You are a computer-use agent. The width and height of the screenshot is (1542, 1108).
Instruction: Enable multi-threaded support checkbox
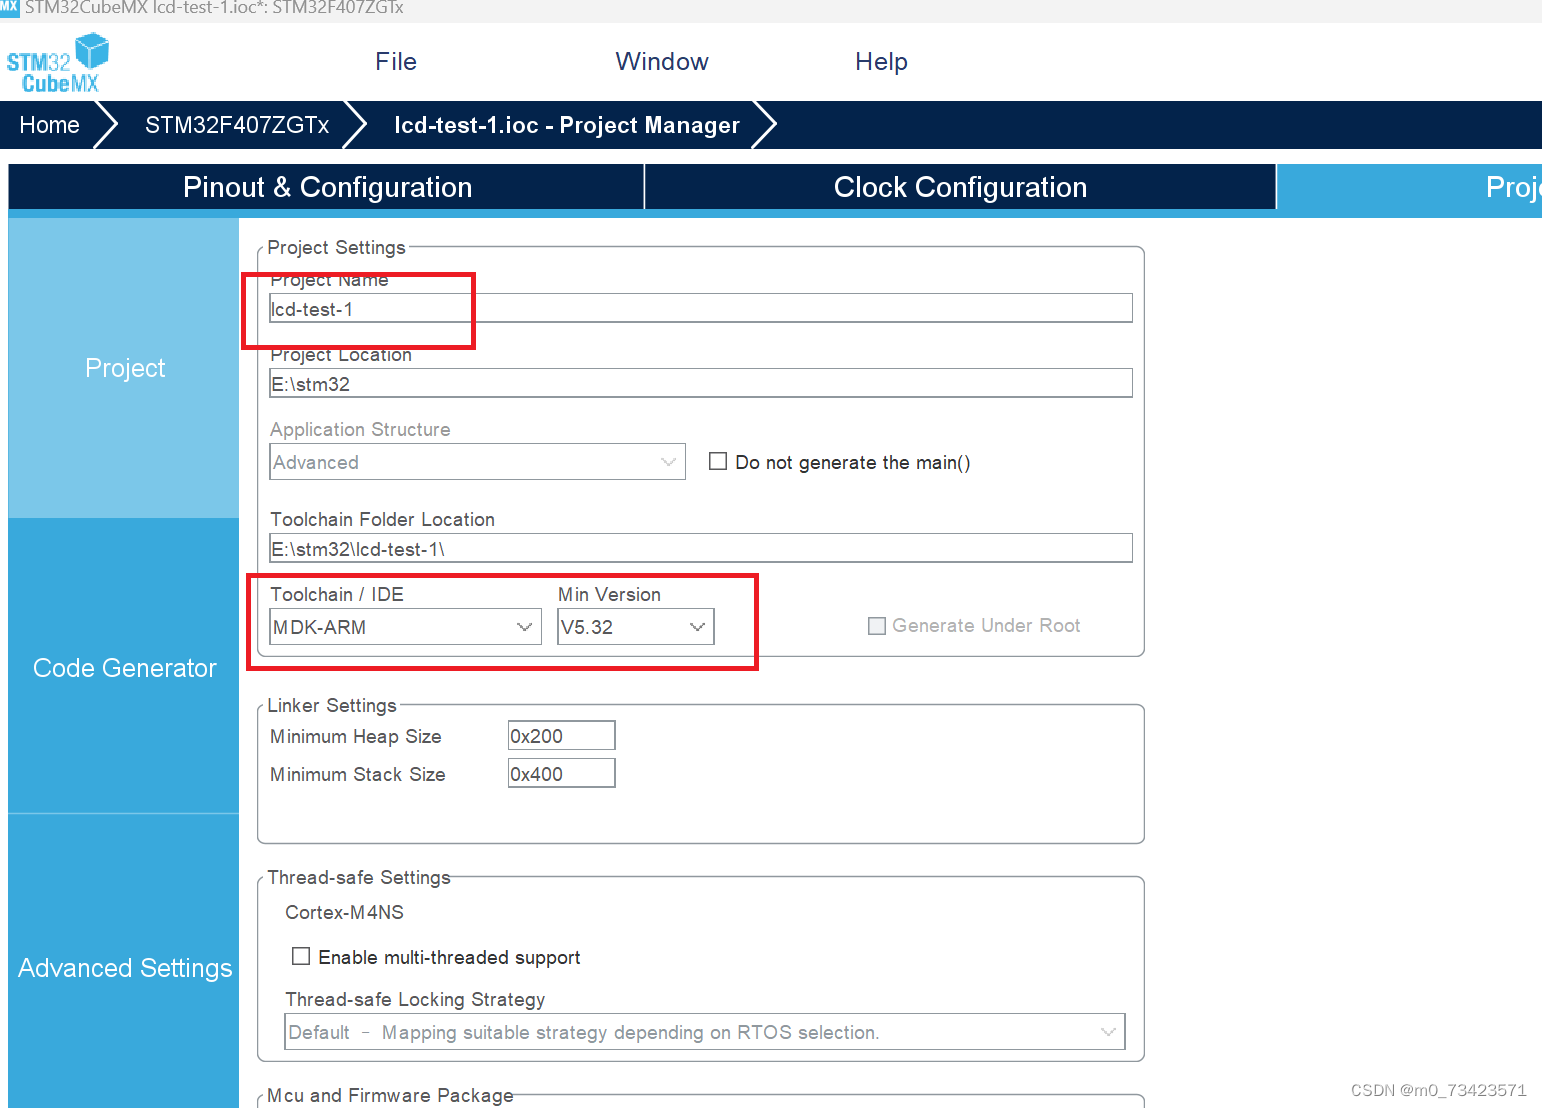coord(301,956)
